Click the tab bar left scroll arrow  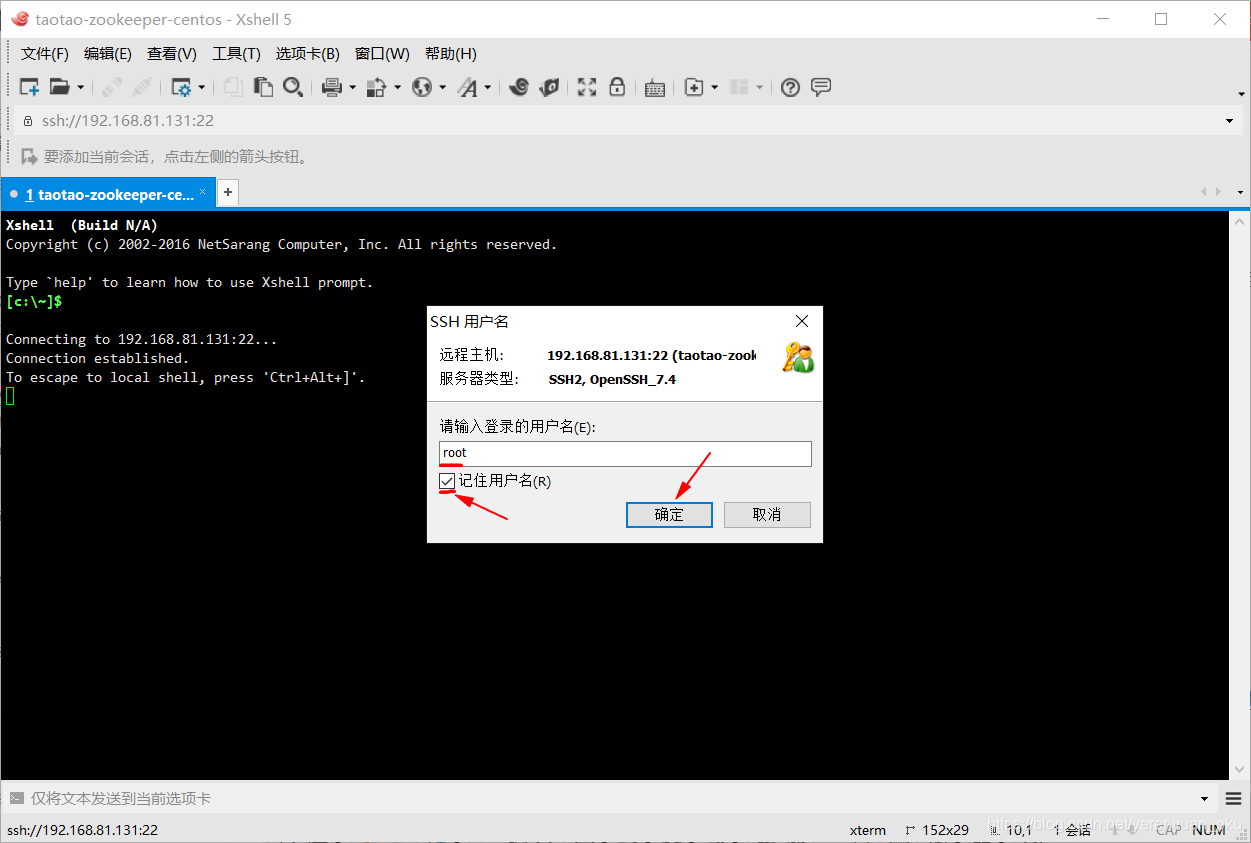tap(1205, 192)
